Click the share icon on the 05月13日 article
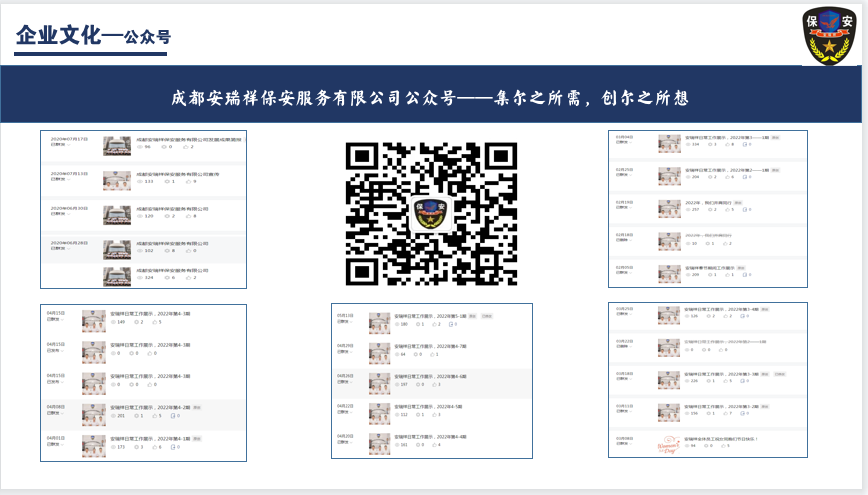 point(451,324)
